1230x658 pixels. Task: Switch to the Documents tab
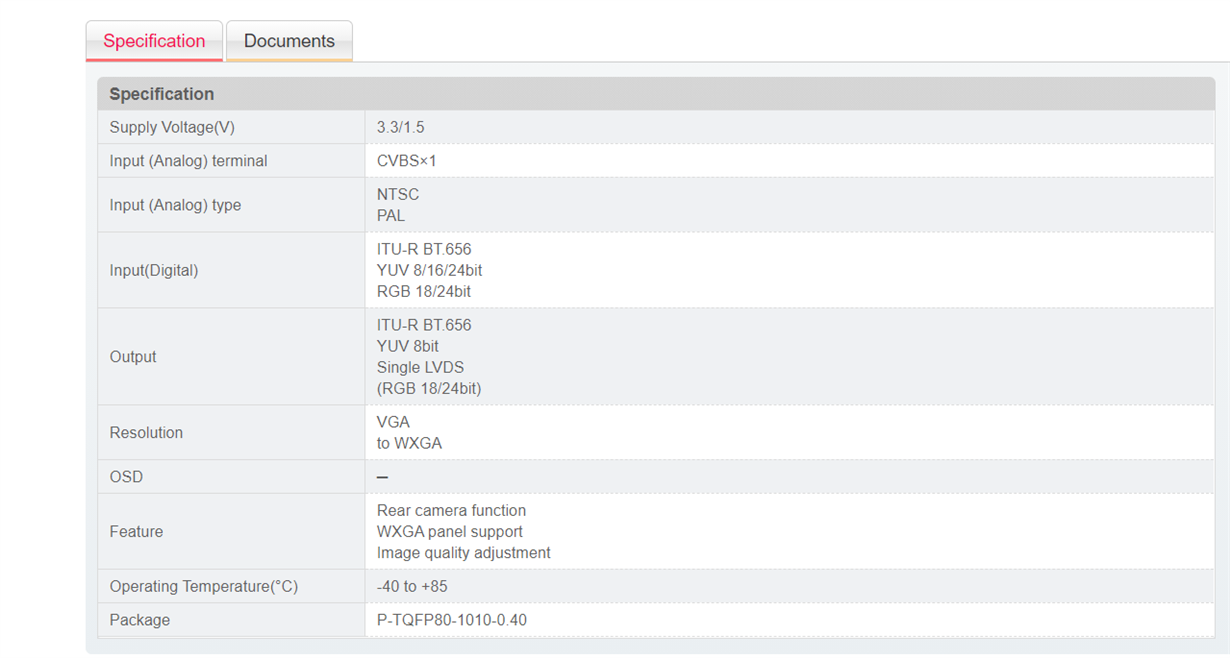click(x=289, y=41)
